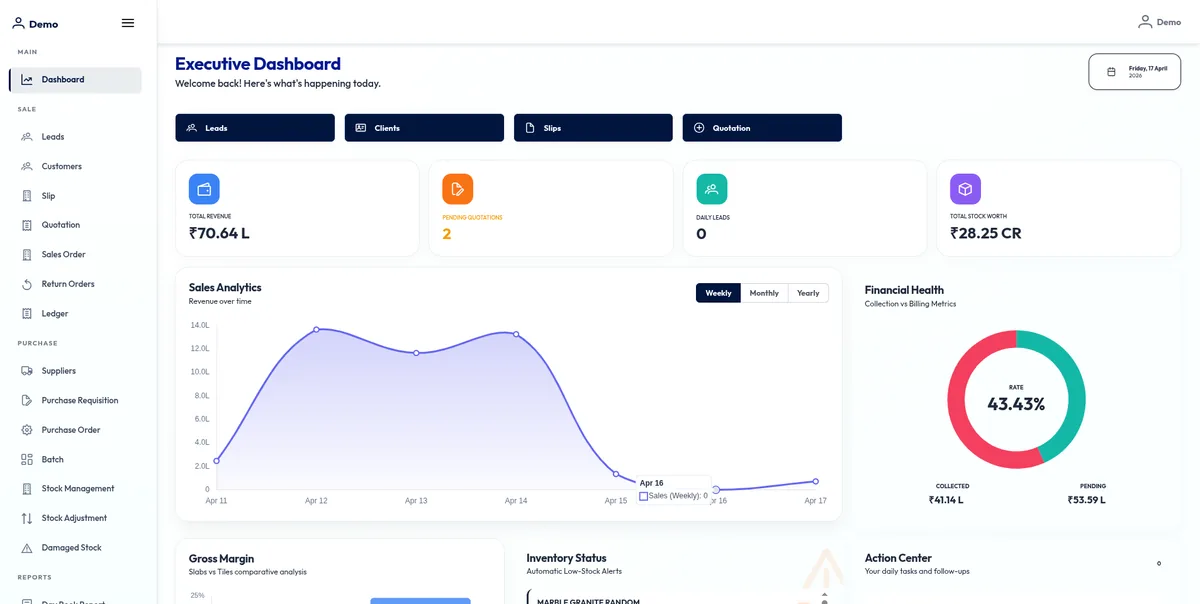Go to Sales Order page
The image size is (1200, 604).
point(75,255)
